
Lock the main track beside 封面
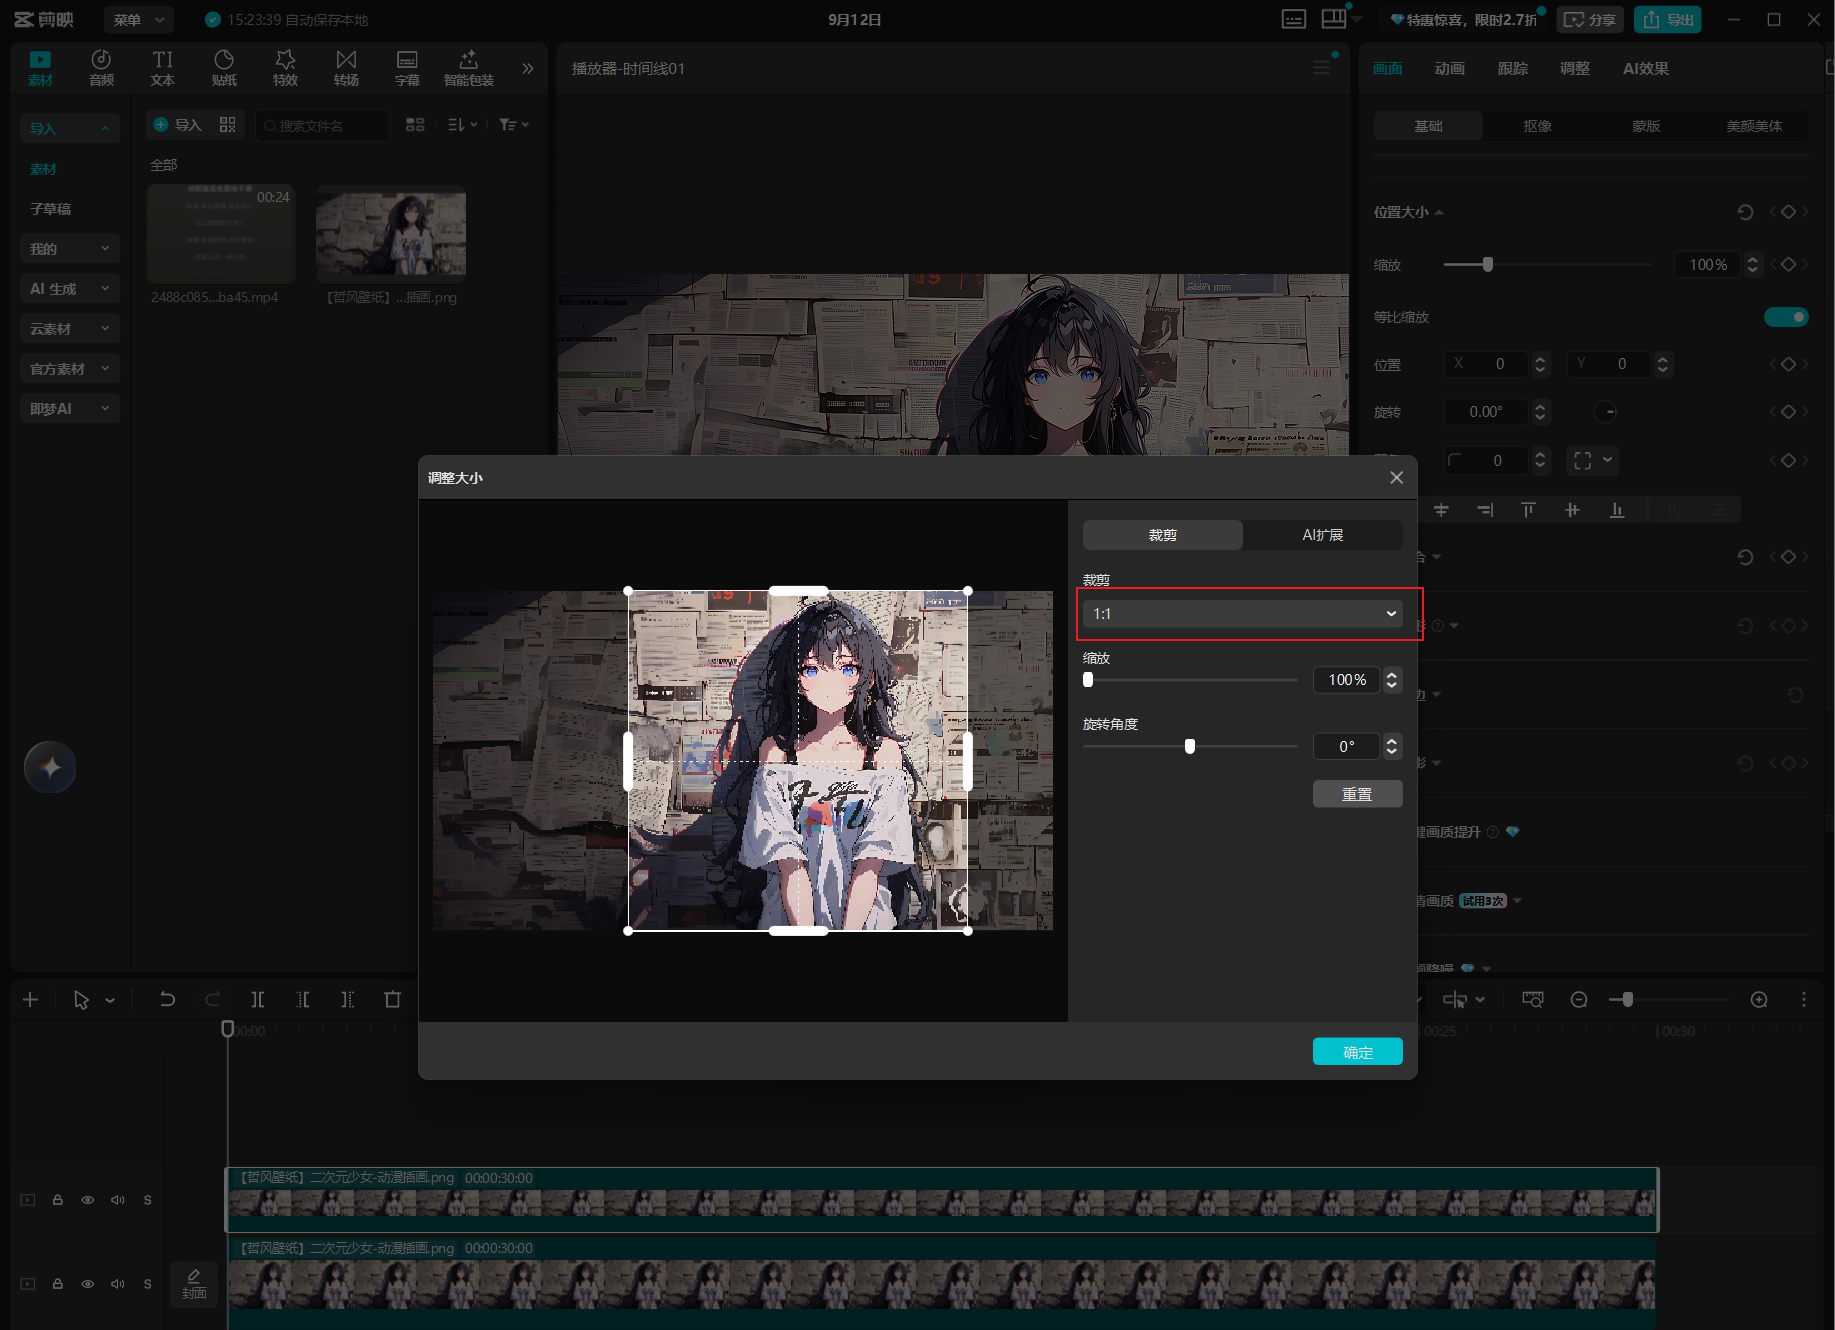point(58,1284)
